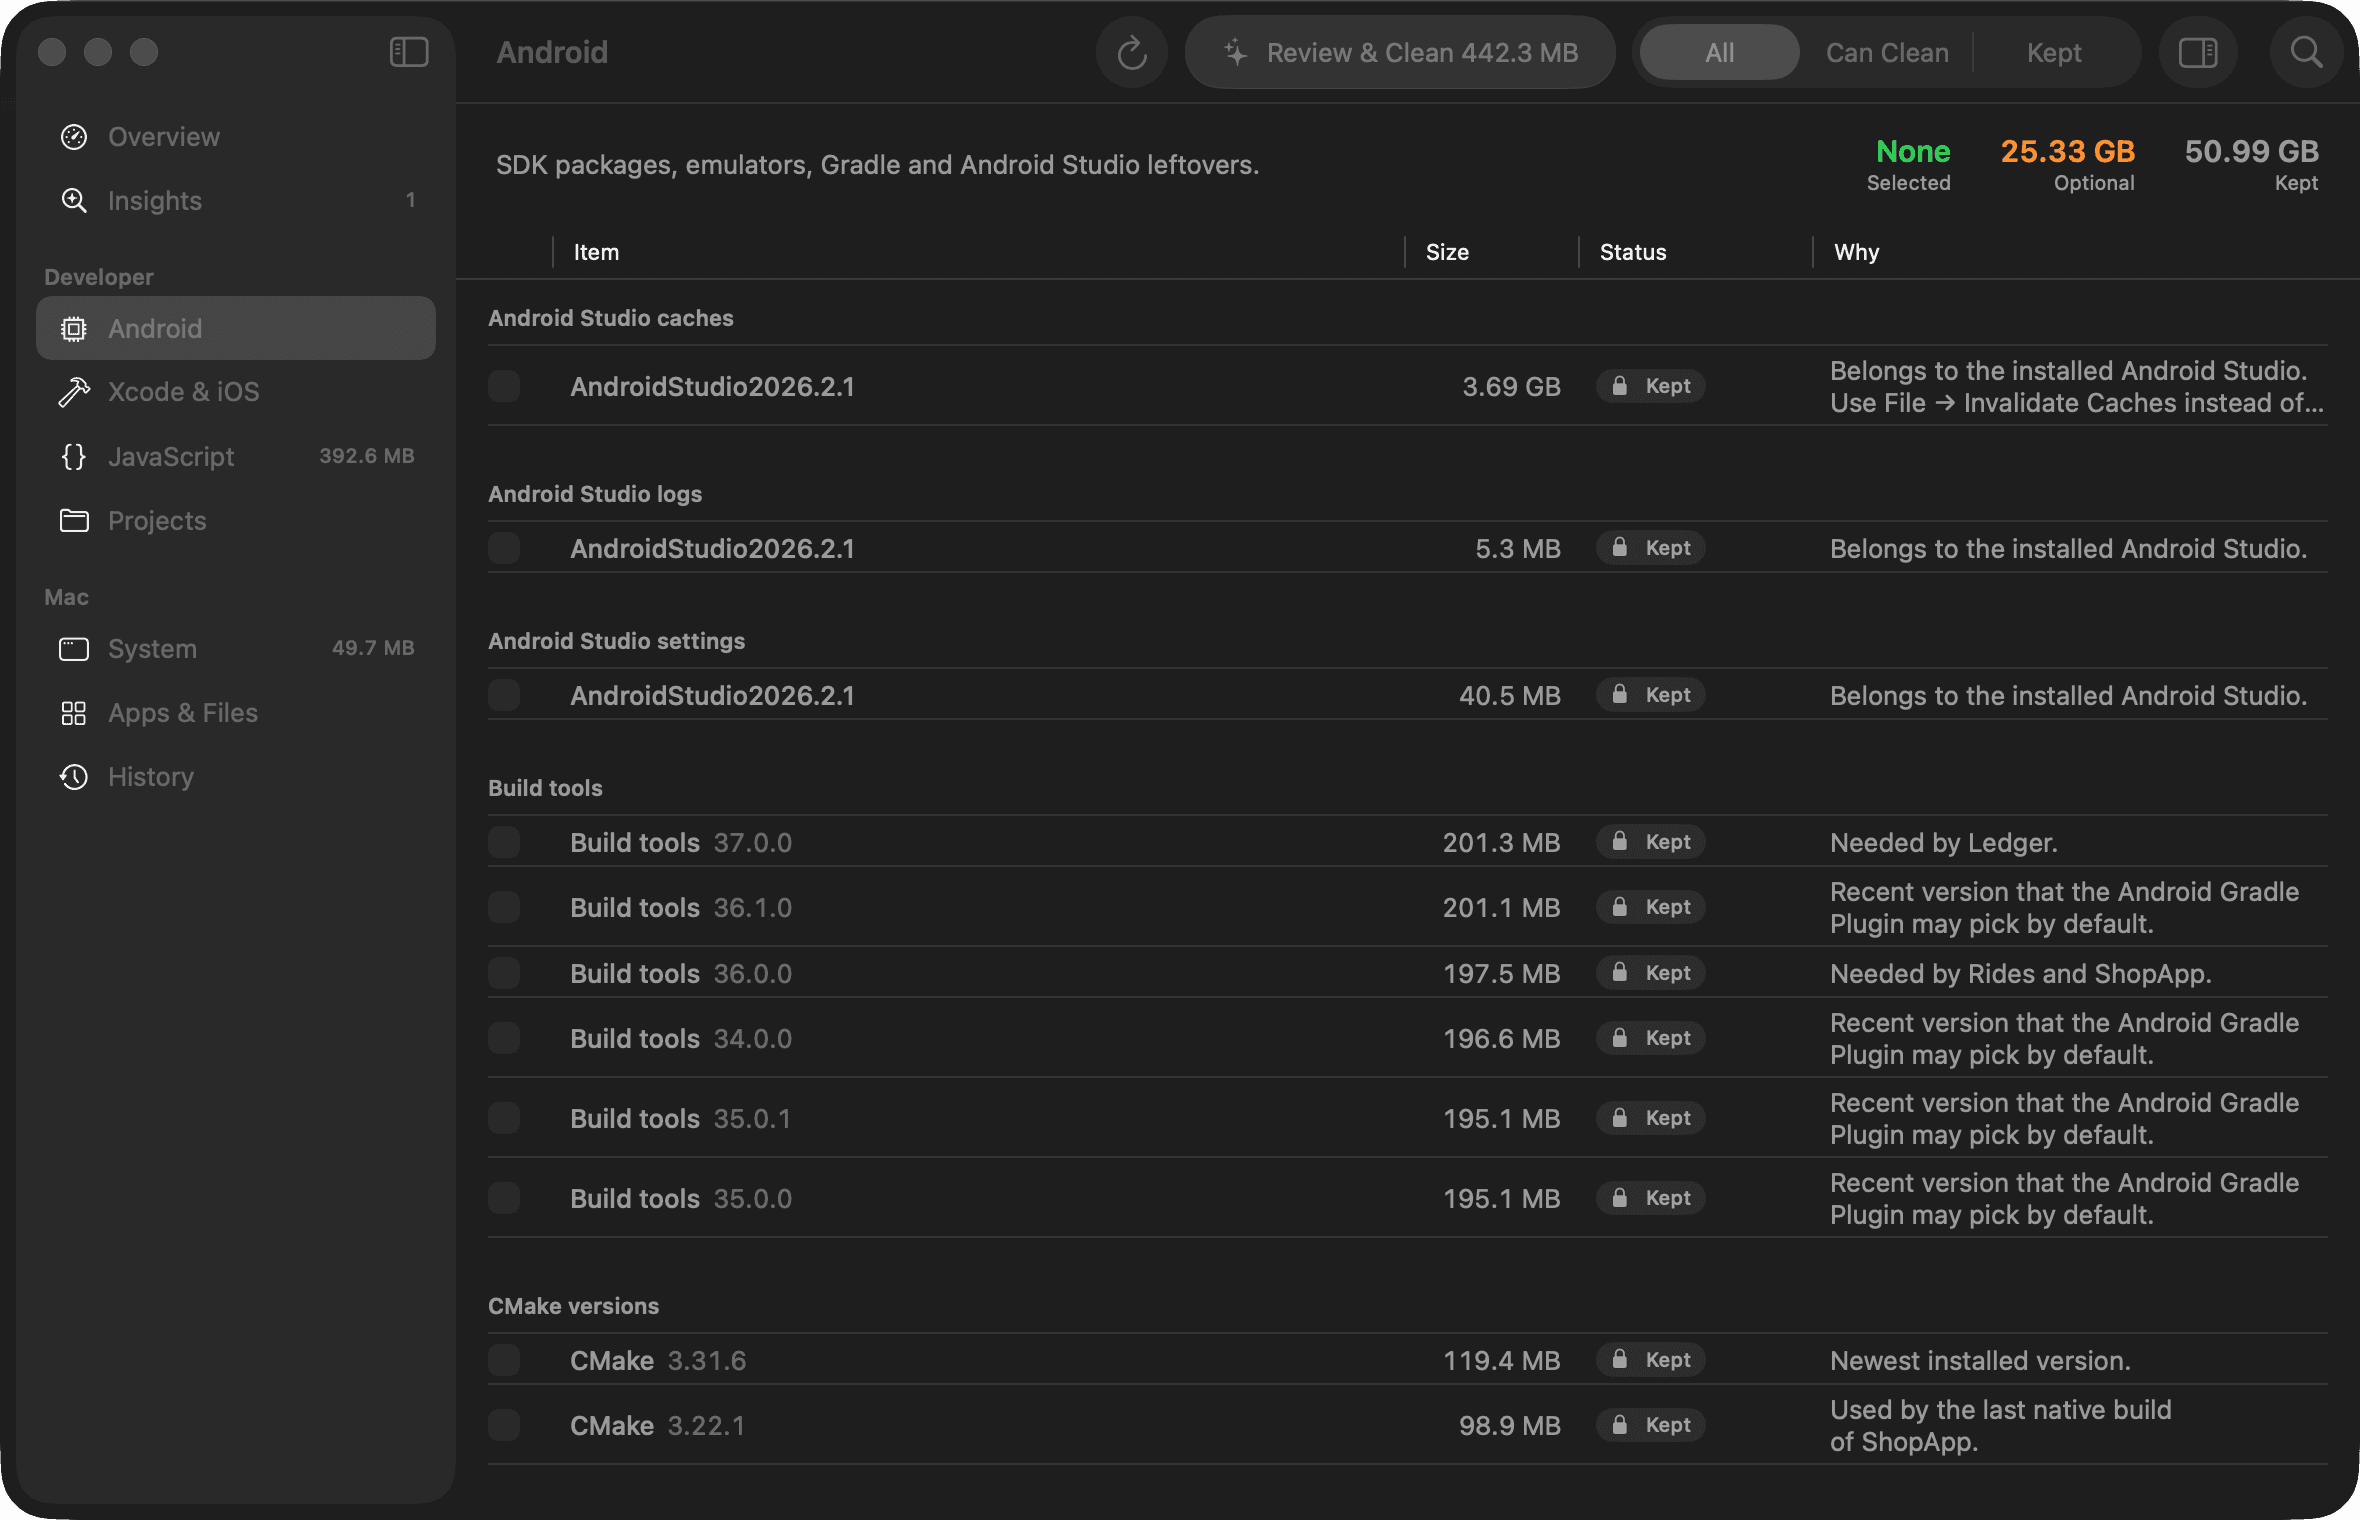Open the History sidebar item

click(x=236, y=777)
